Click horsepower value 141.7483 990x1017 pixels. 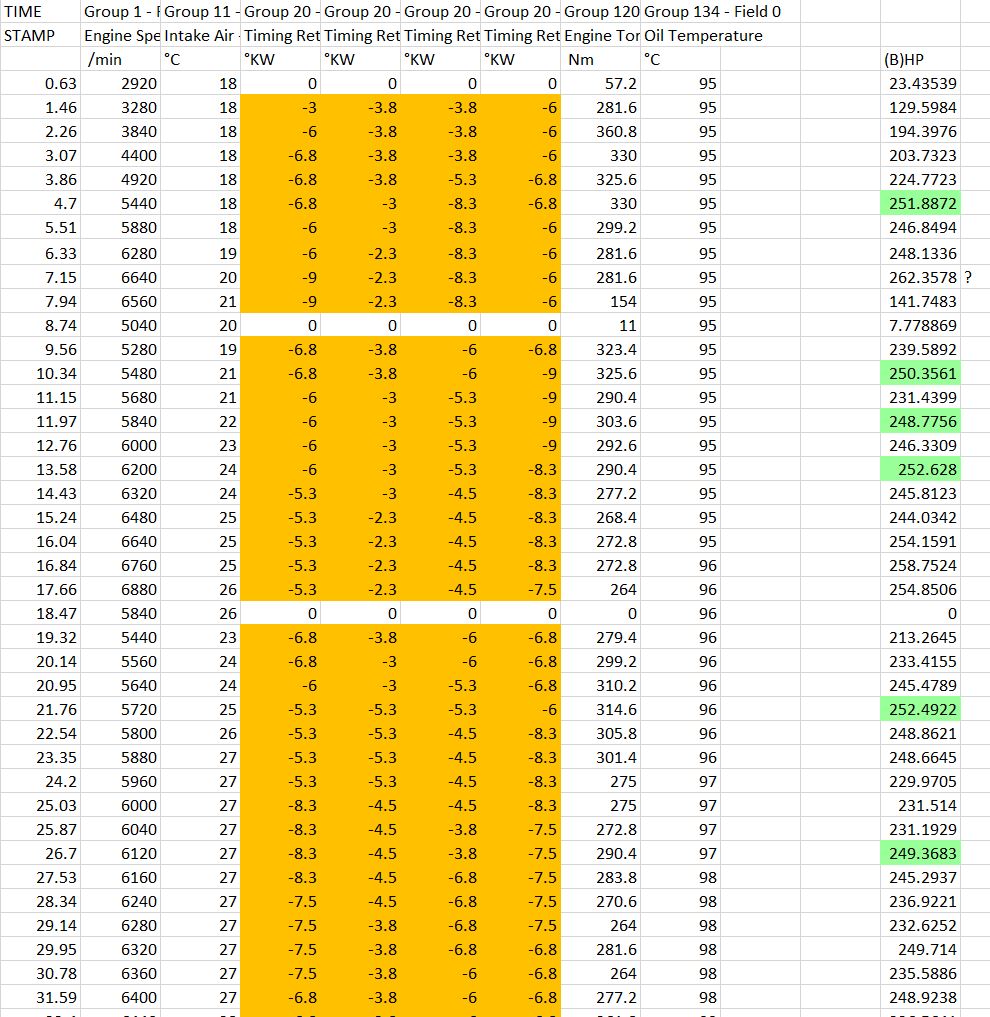pyautogui.click(x=920, y=302)
